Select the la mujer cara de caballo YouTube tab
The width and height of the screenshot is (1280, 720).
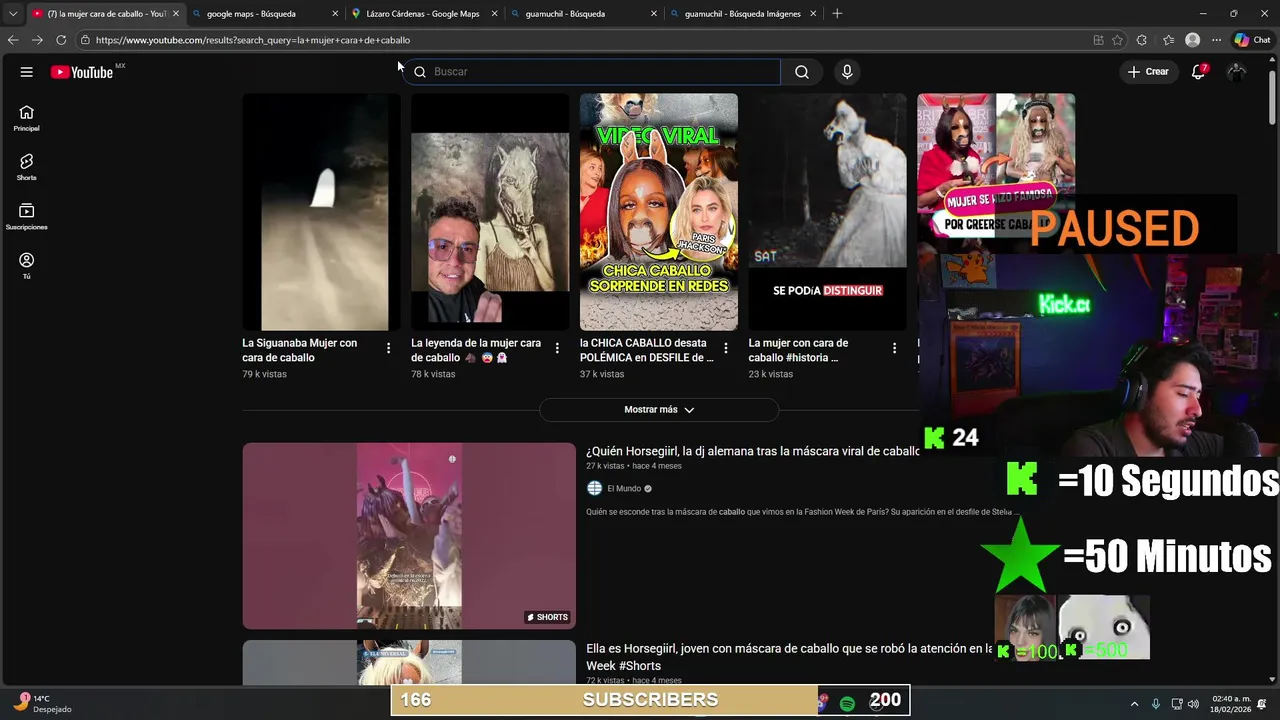105,14
